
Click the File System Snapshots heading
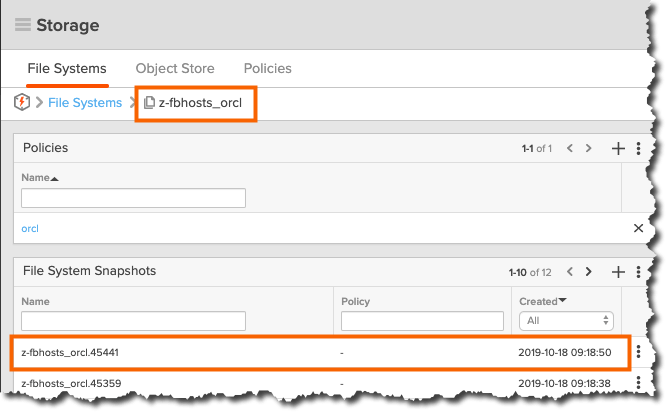pos(89,271)
